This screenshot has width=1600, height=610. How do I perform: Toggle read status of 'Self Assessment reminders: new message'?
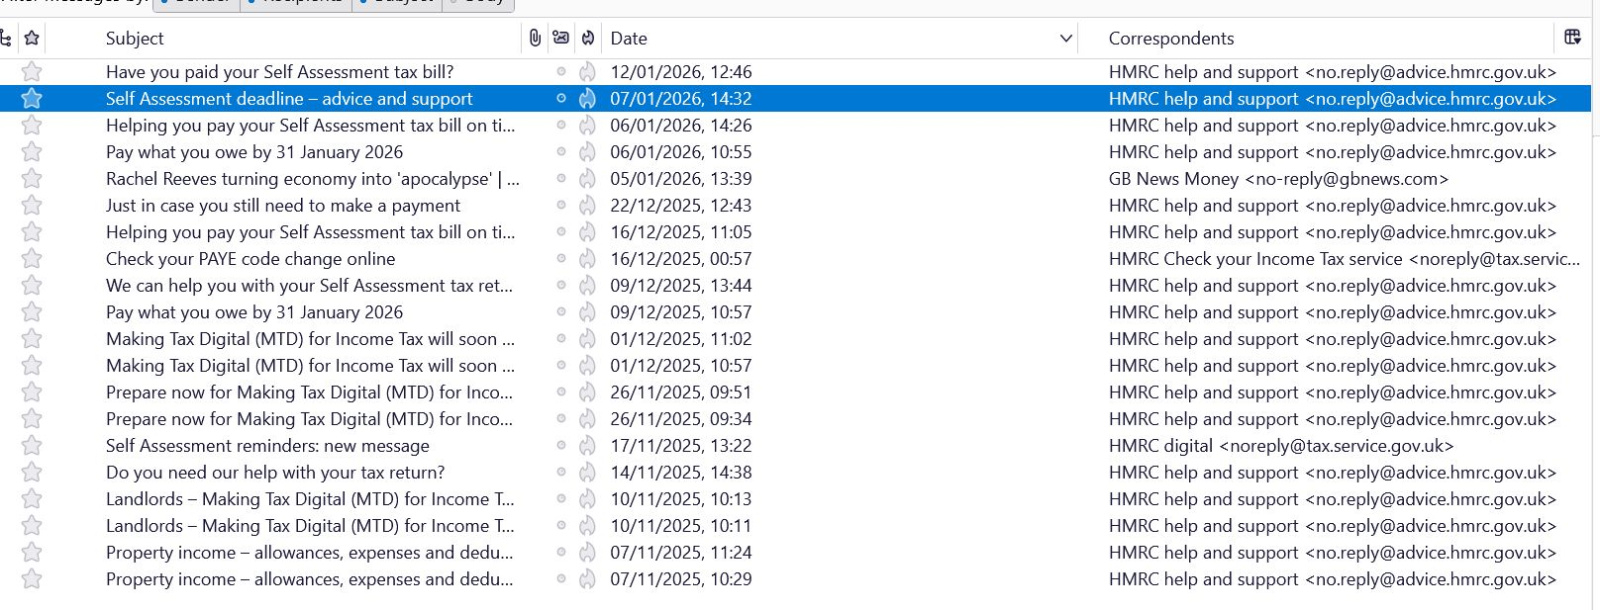561,446
